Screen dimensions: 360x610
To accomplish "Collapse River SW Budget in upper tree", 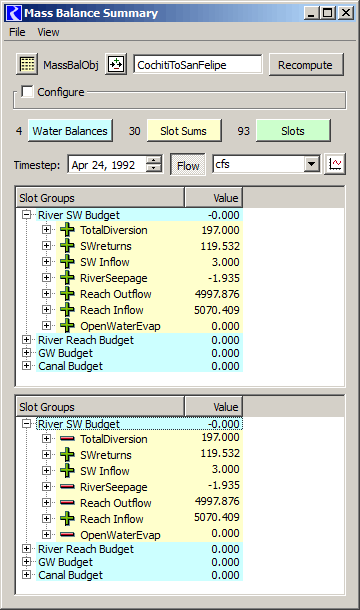I will (26, 215).
